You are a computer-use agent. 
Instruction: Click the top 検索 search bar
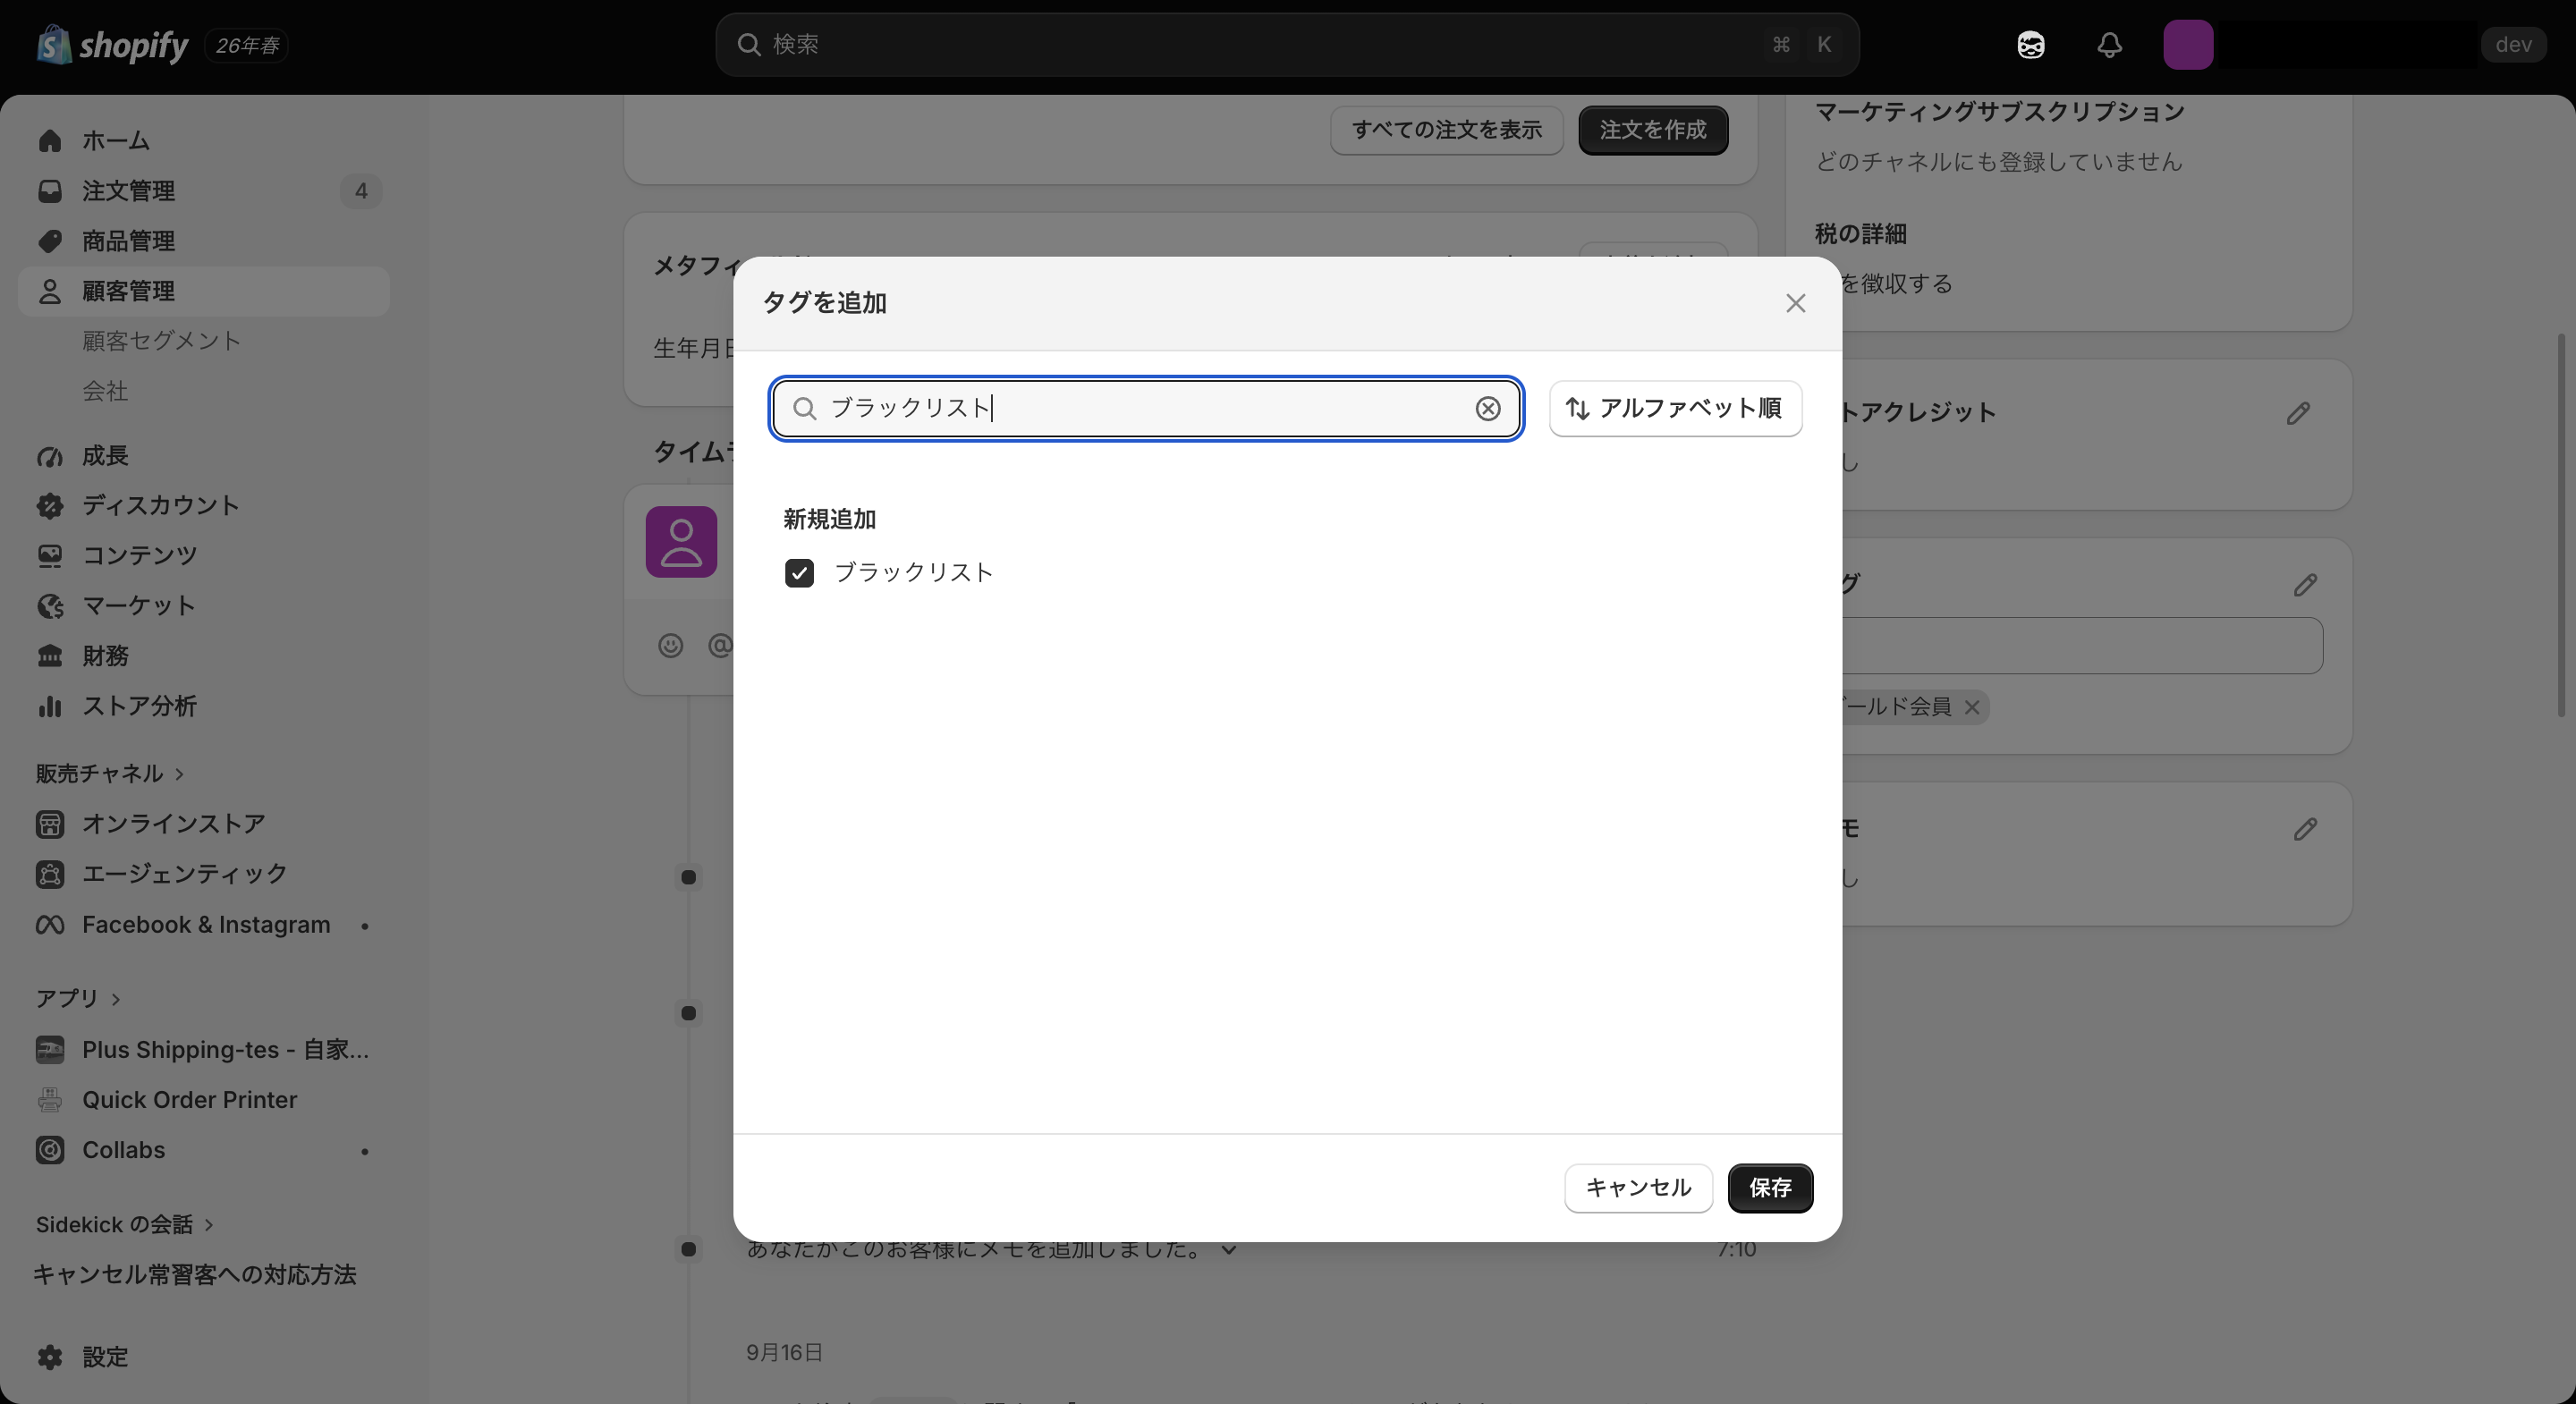(1287, 45)
